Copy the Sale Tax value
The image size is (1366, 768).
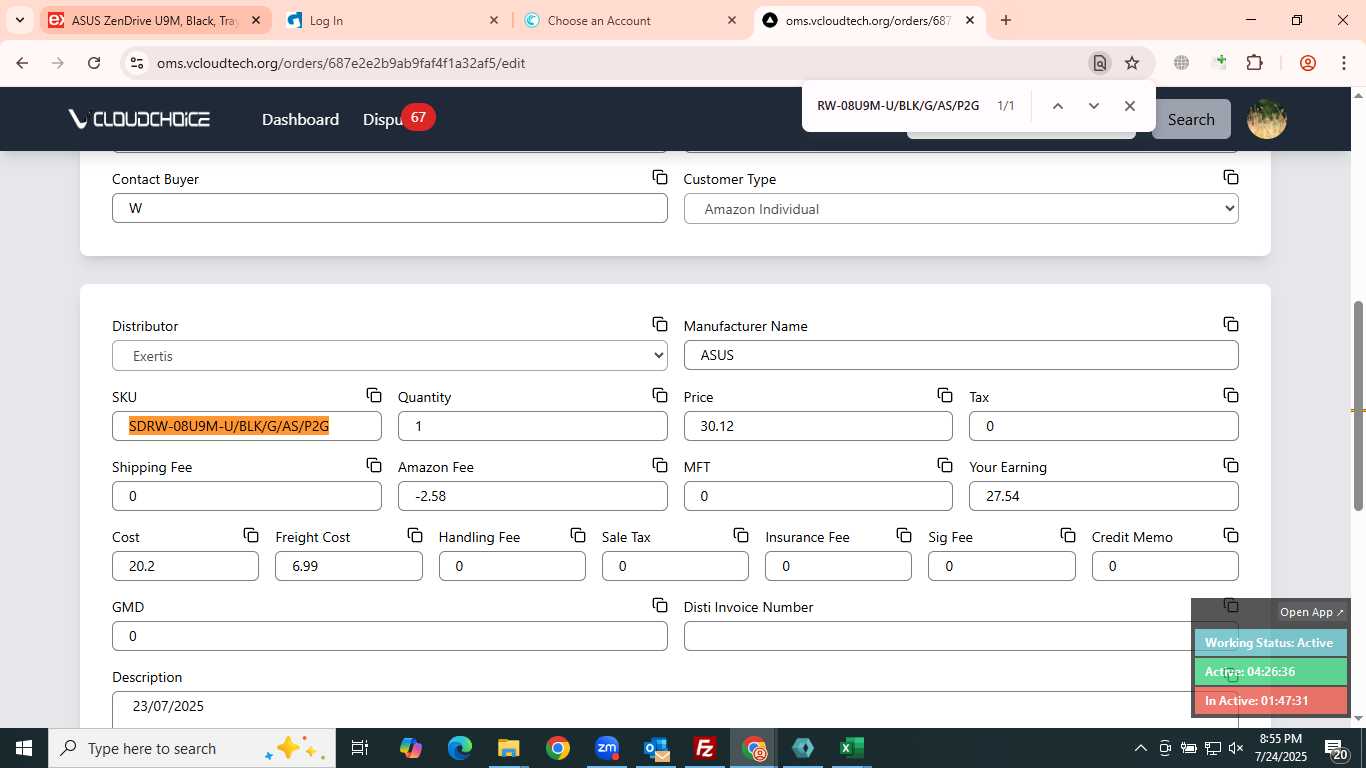tap(741, 535)
